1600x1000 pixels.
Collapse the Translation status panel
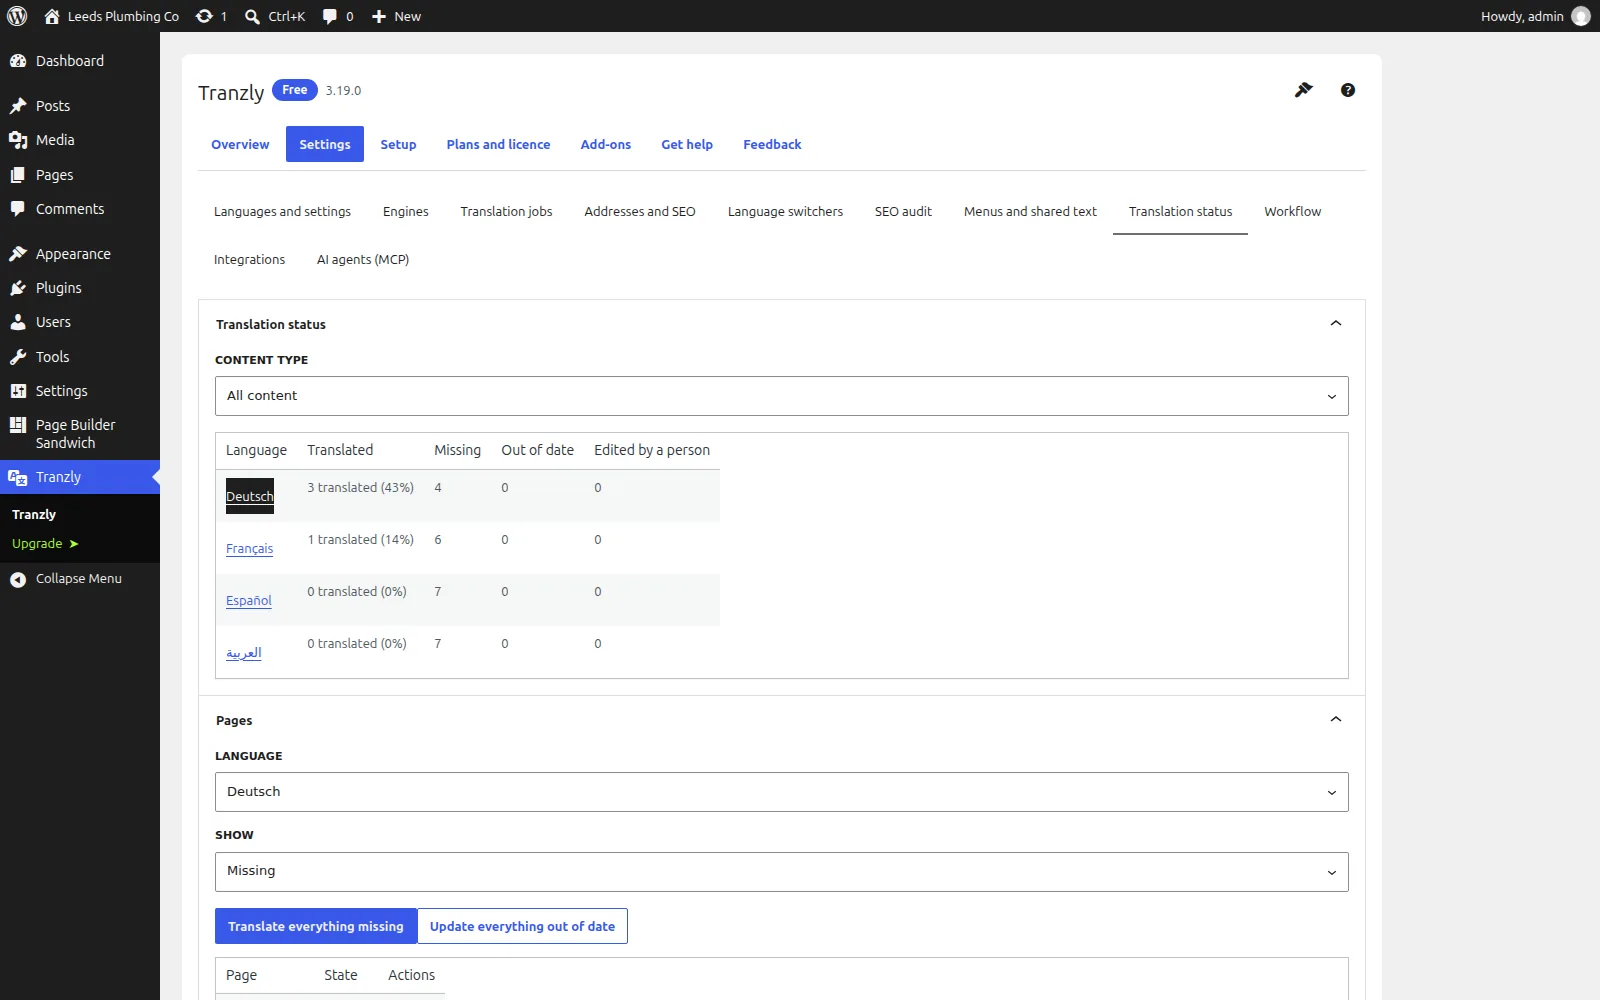(x=1335, y=323)
